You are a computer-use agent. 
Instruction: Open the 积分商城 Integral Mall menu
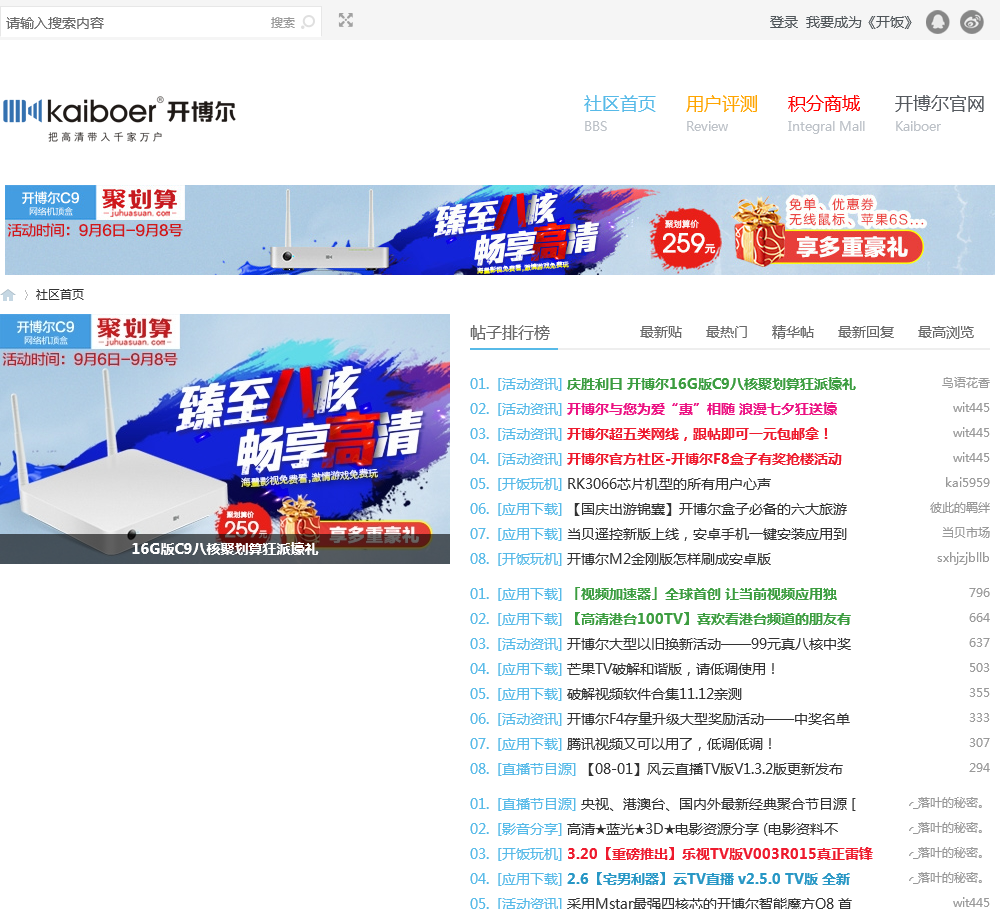click(x=825, y=113)
